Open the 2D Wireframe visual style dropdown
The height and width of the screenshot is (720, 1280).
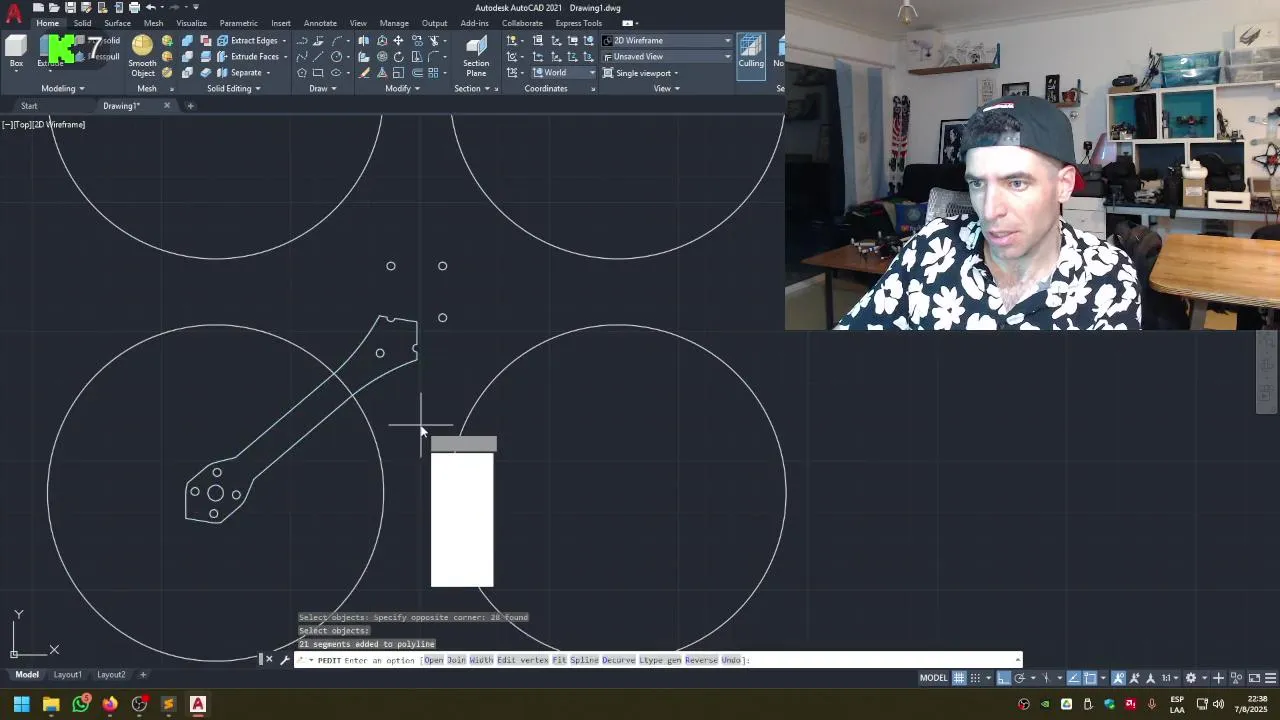[x=667, y=40]
